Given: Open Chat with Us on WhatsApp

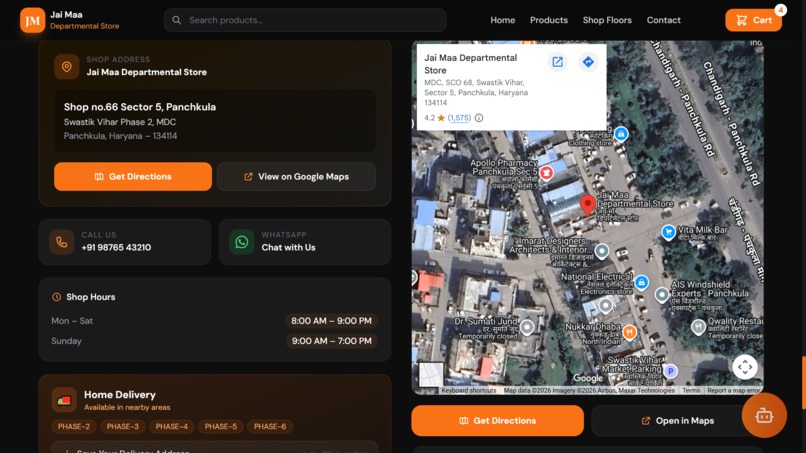Looking at the screenshot, I should tap(288, 247).
